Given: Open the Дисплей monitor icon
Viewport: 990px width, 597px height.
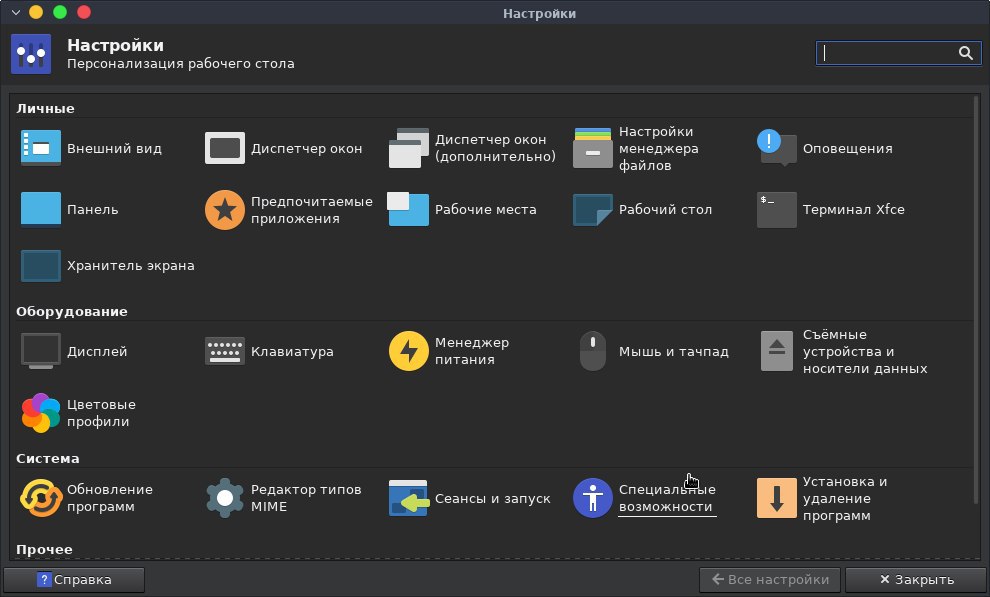Looking at the screenshot, I should 41,351.
